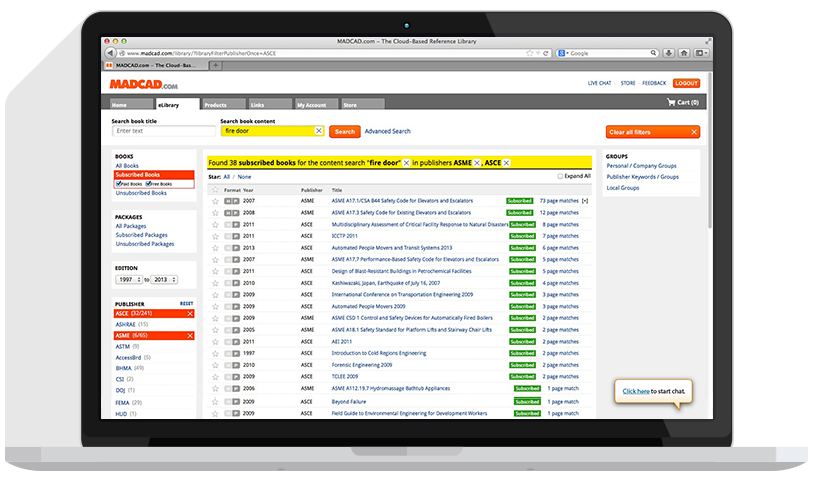Image resolution: width=813 pixels, height=486 pixels.
Task: Open Publisher Keywords / Groups
Action: tap(642, 177)
